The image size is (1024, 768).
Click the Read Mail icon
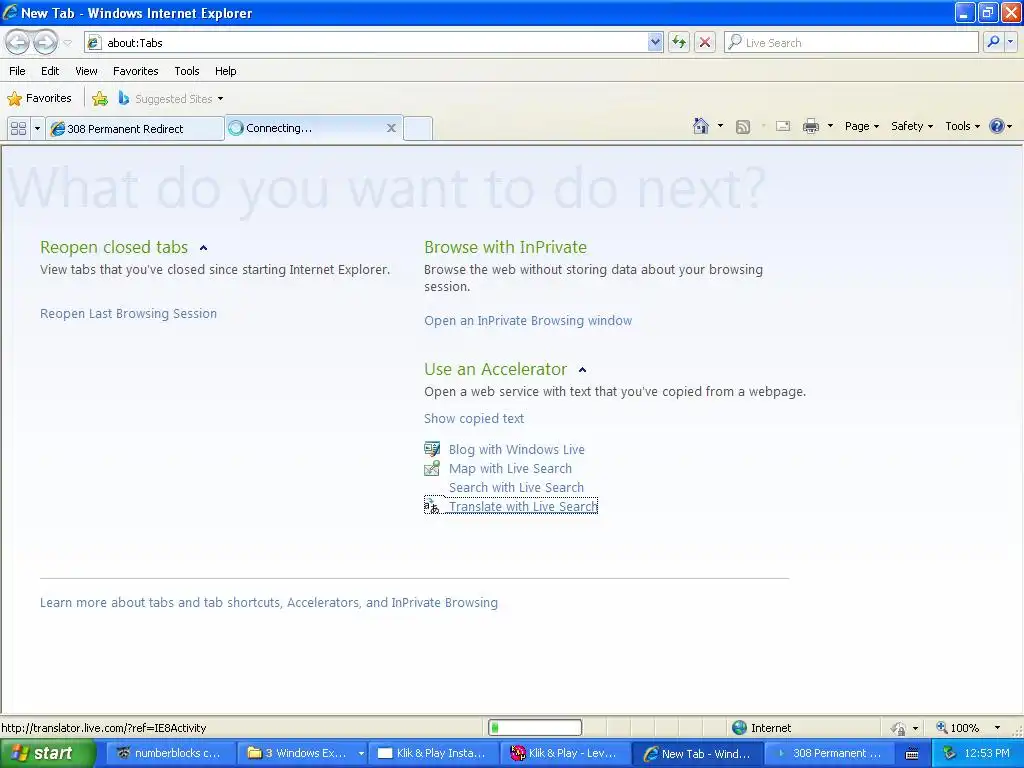tap(782, 127)
